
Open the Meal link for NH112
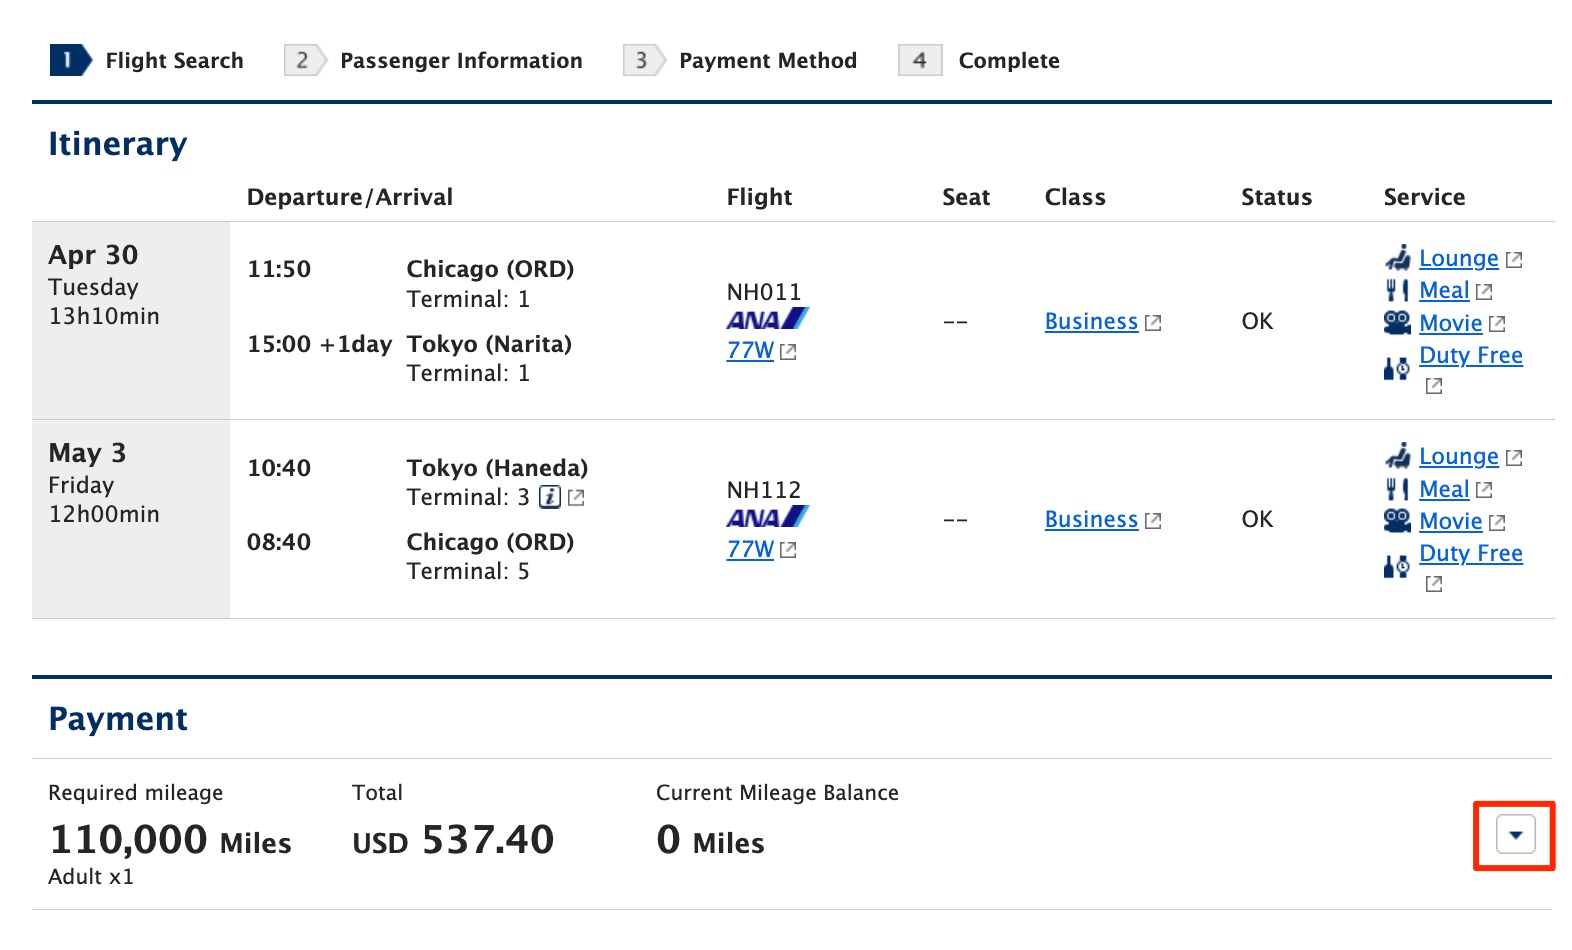[1444, 489]
